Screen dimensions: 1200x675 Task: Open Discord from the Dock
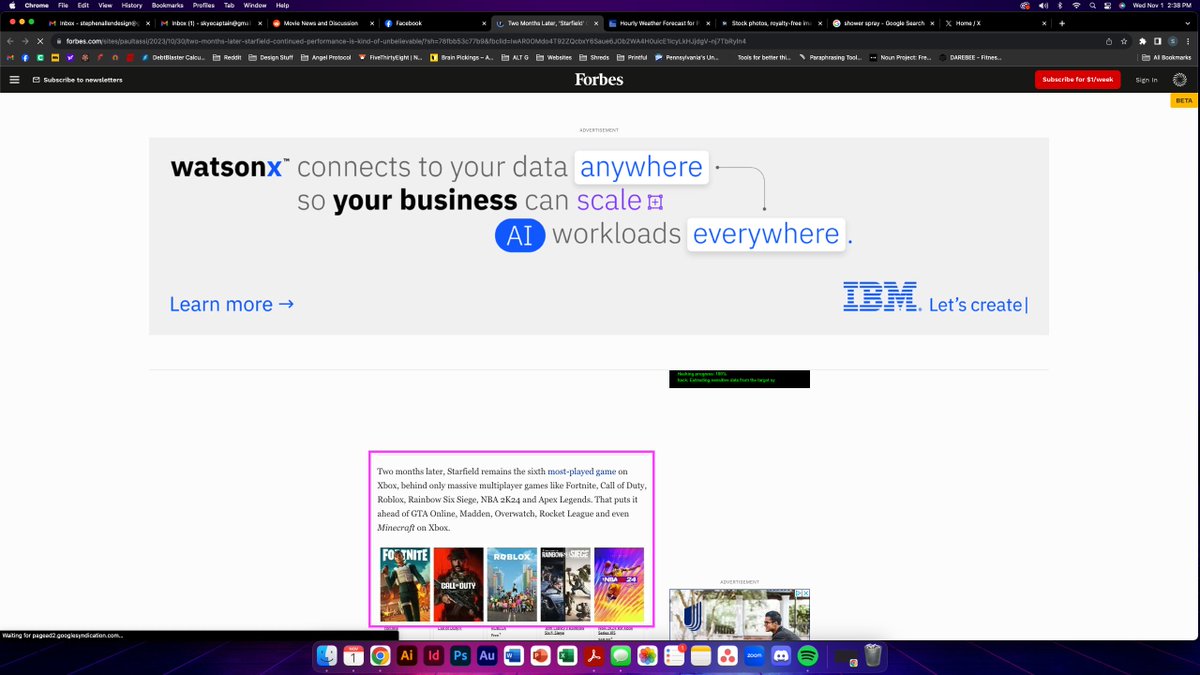[x=780, y=657]
